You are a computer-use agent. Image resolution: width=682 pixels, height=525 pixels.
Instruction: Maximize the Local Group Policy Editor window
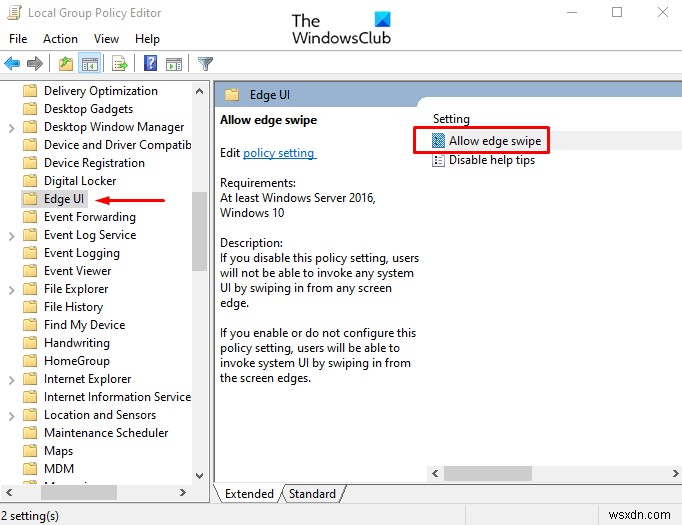tap(617, 12)
